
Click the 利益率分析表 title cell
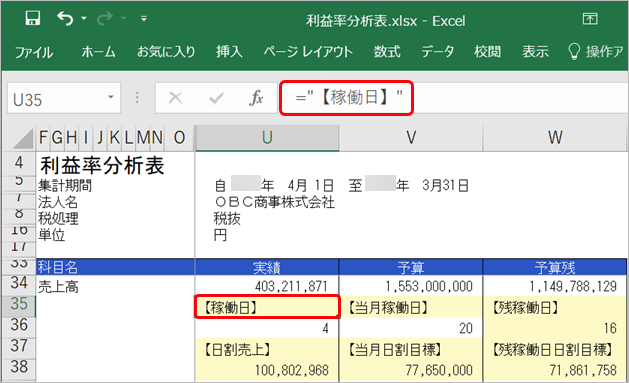pos(103,165)
